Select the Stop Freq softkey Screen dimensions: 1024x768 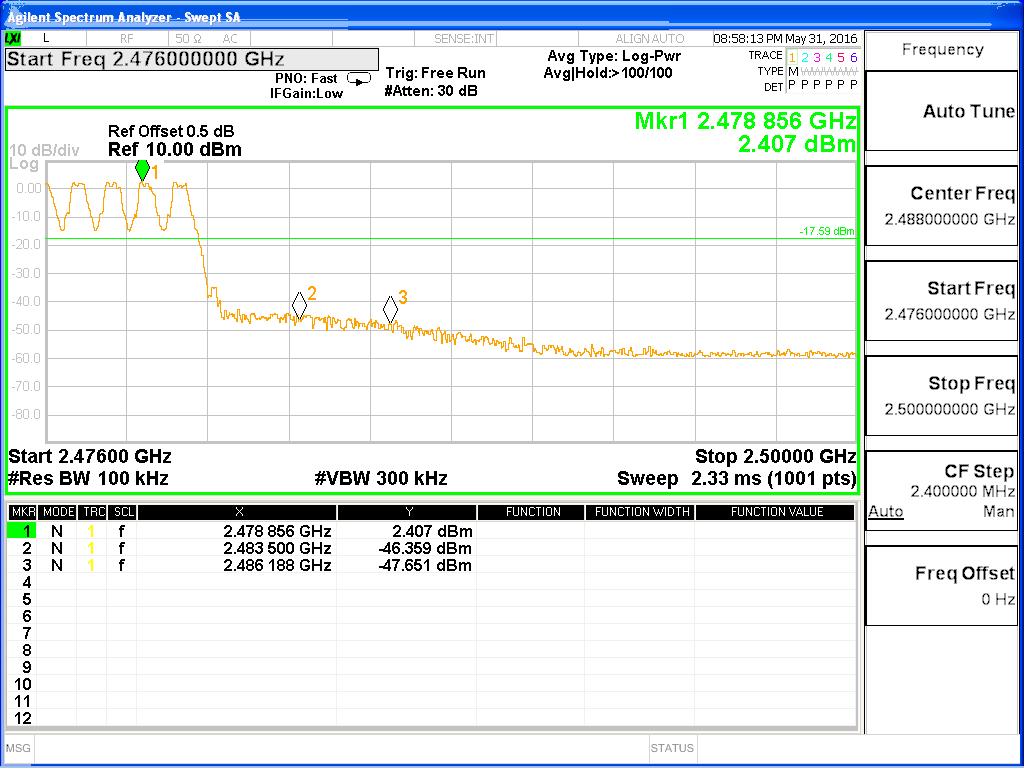tap(941, 396)
